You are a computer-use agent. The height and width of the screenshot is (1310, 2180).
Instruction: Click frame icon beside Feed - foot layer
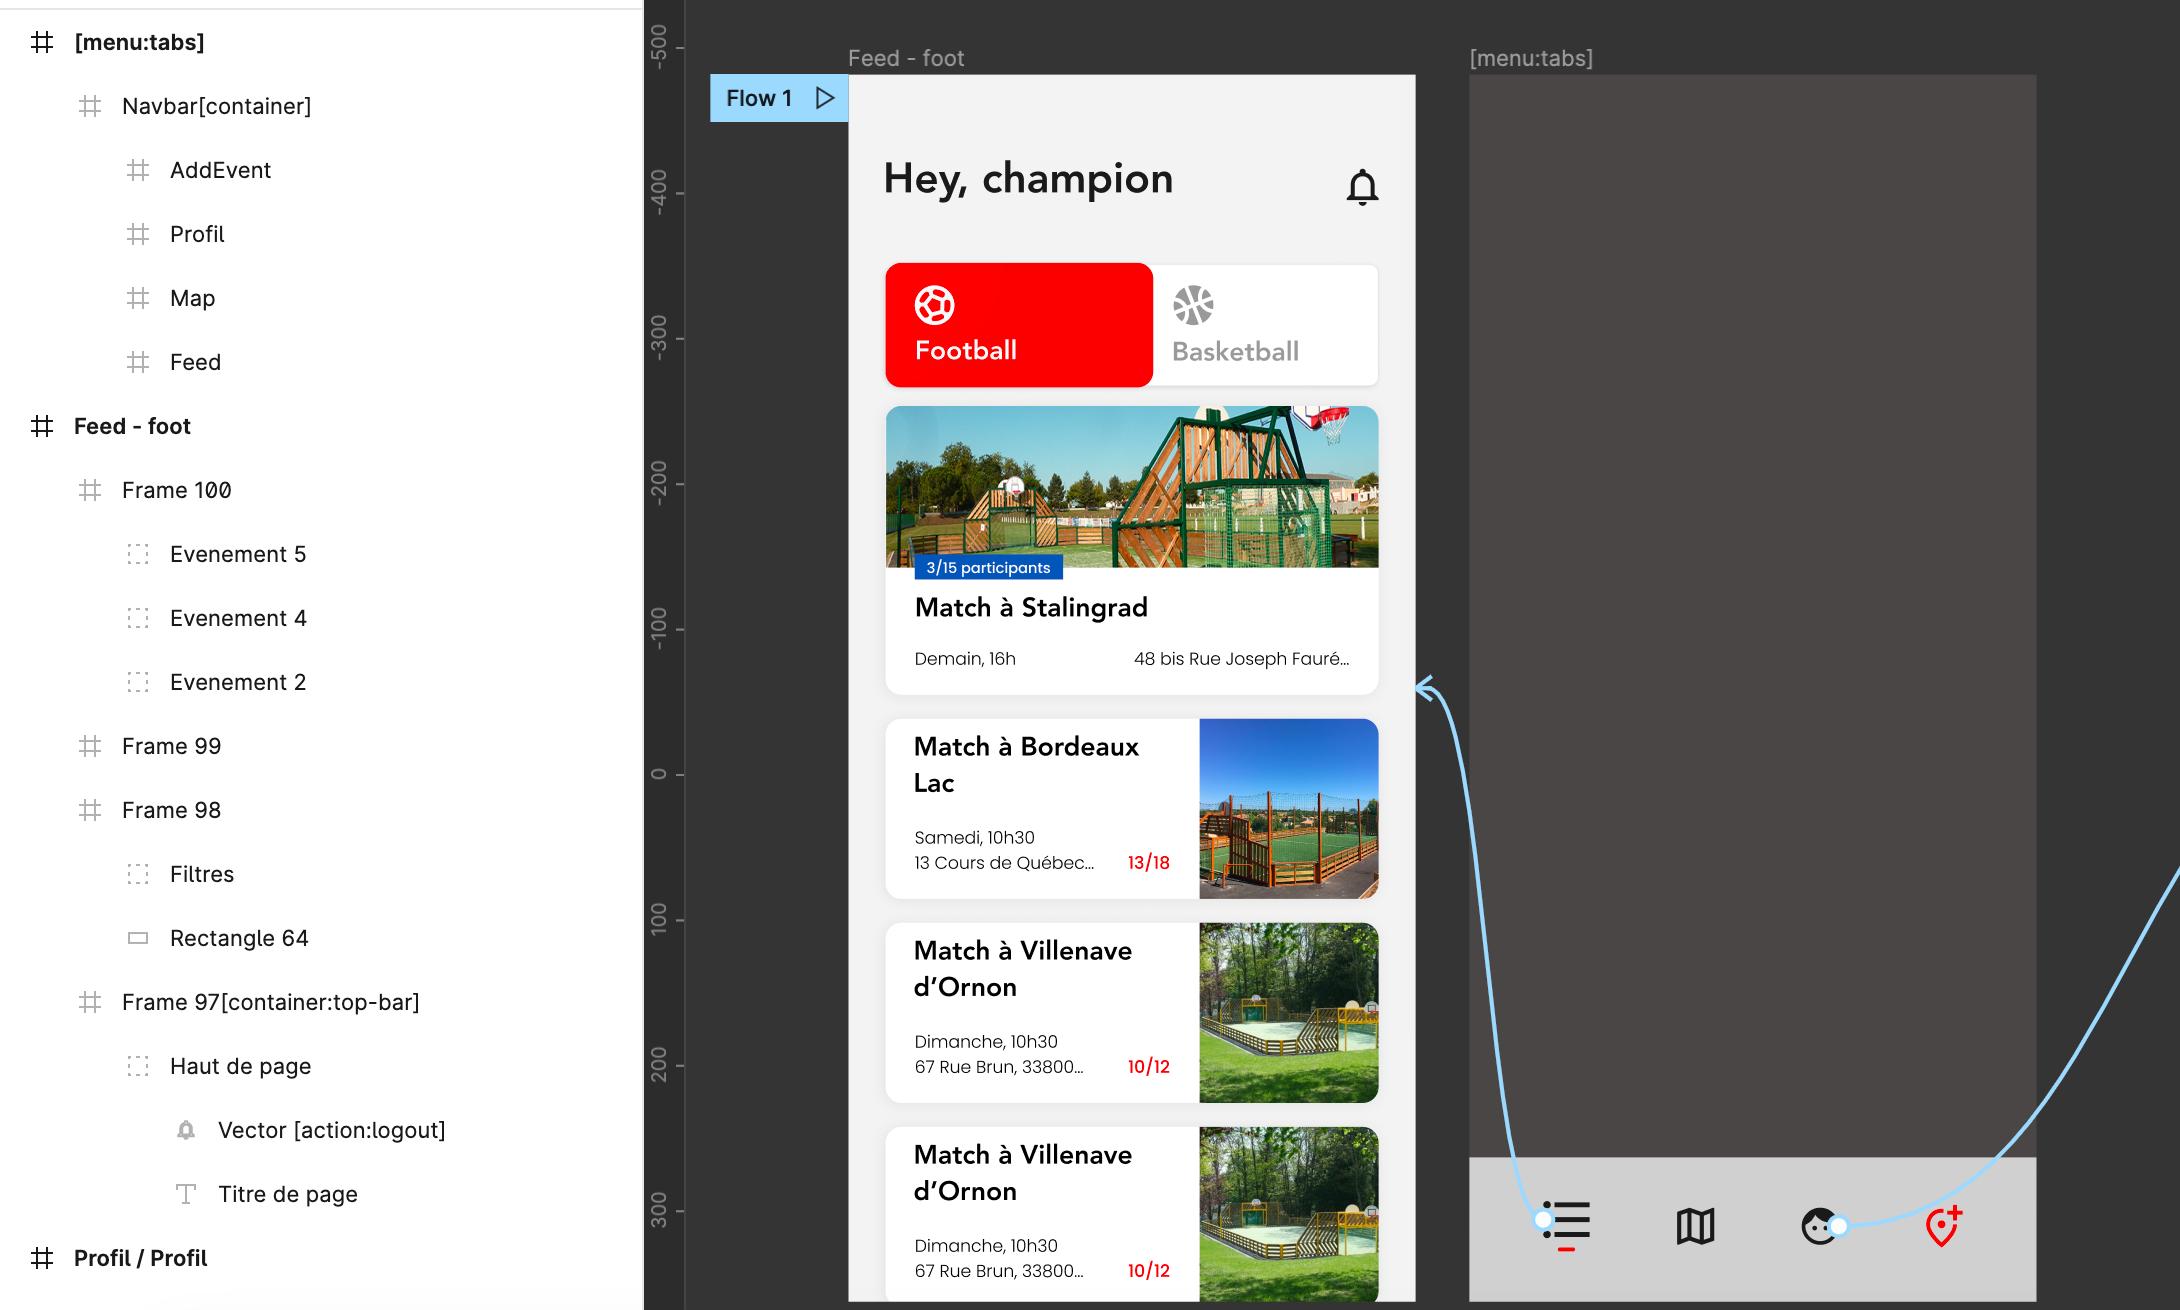click(x=42, y=426)
